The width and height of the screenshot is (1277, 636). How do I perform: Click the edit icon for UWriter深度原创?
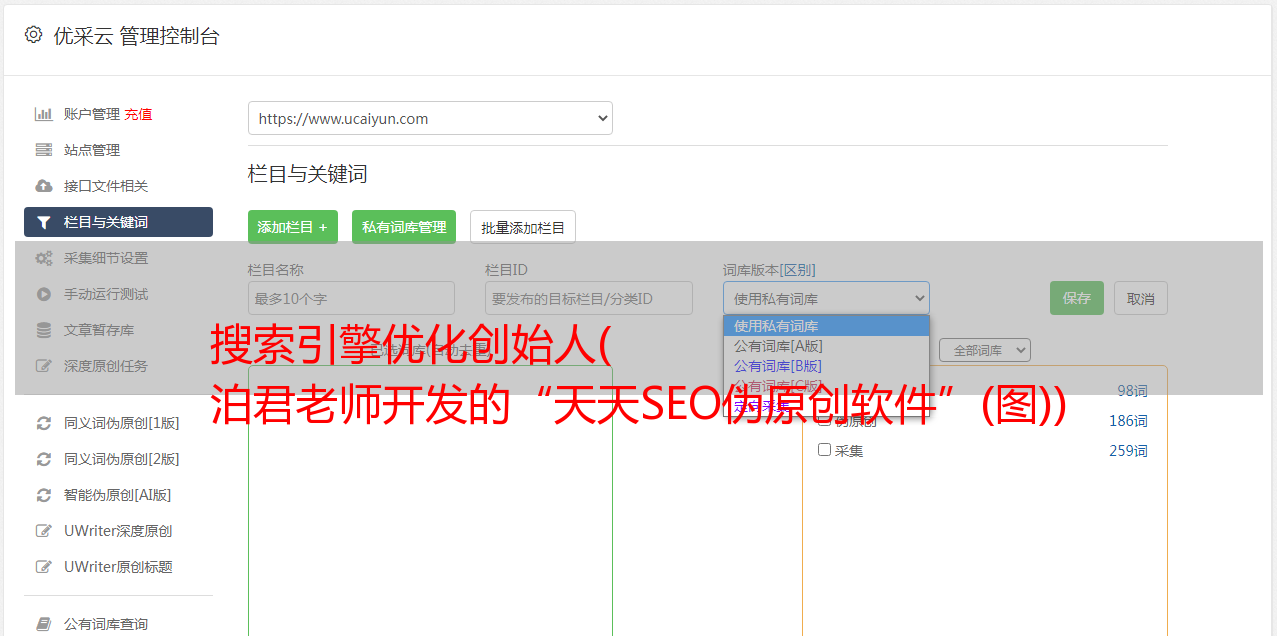coord(44,531)
